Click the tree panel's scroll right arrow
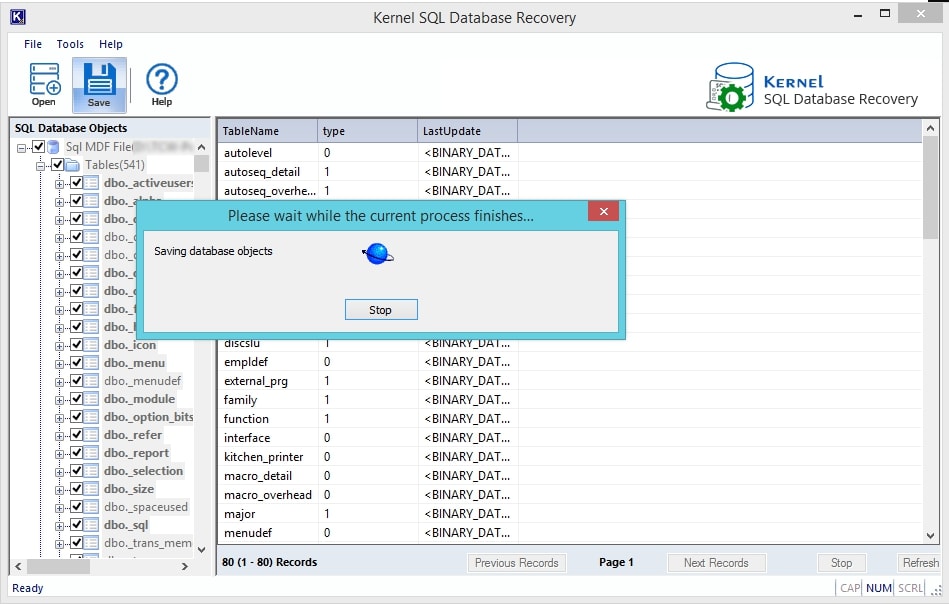Viewport: 949px width, 604px height. click(185, 566)
